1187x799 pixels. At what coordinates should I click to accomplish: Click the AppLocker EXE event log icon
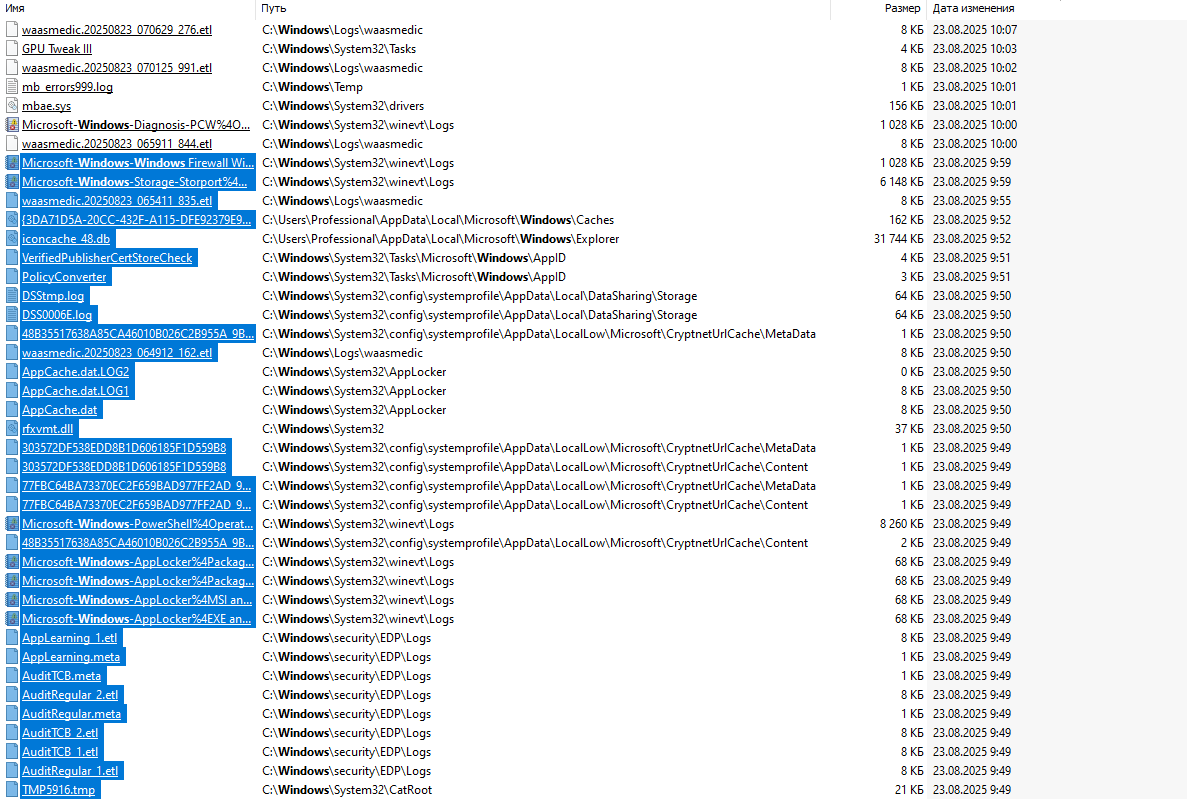tap(11, 619)
